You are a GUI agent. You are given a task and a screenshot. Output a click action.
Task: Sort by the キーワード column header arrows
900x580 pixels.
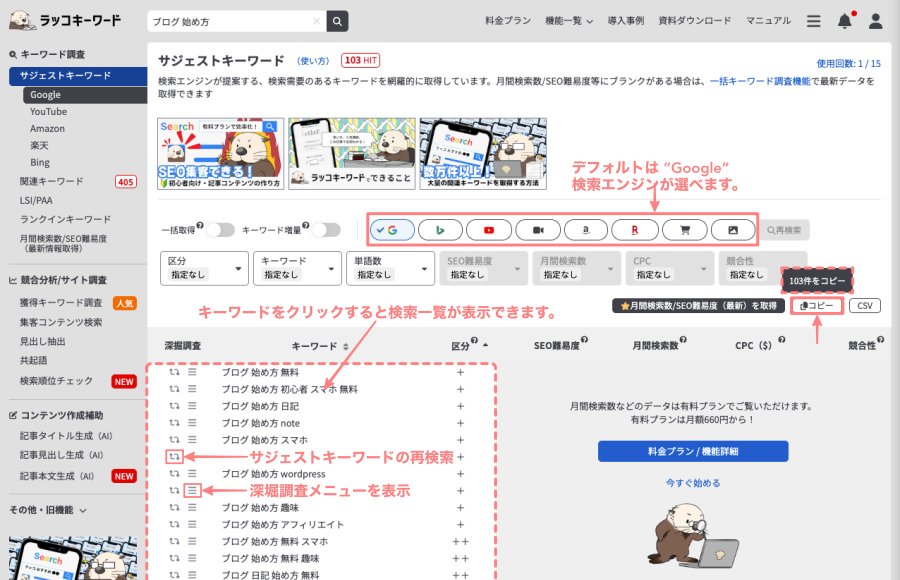(346, 346)
